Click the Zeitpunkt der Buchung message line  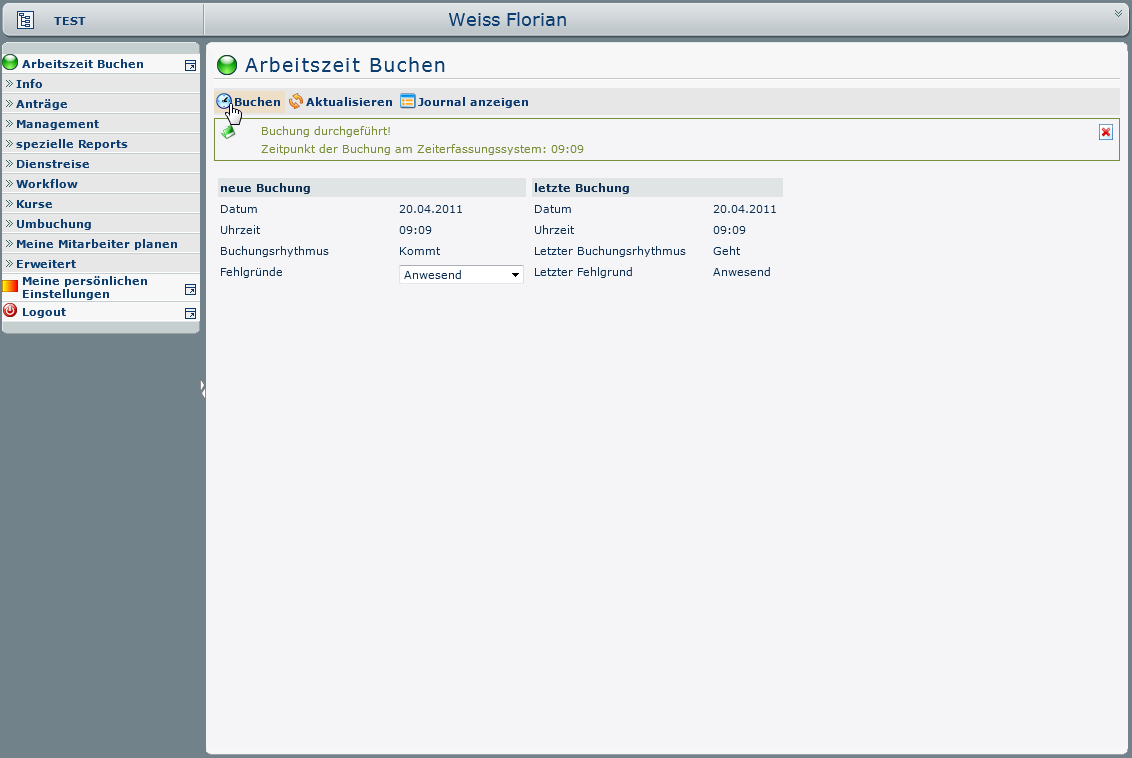[x=422, y=149]
